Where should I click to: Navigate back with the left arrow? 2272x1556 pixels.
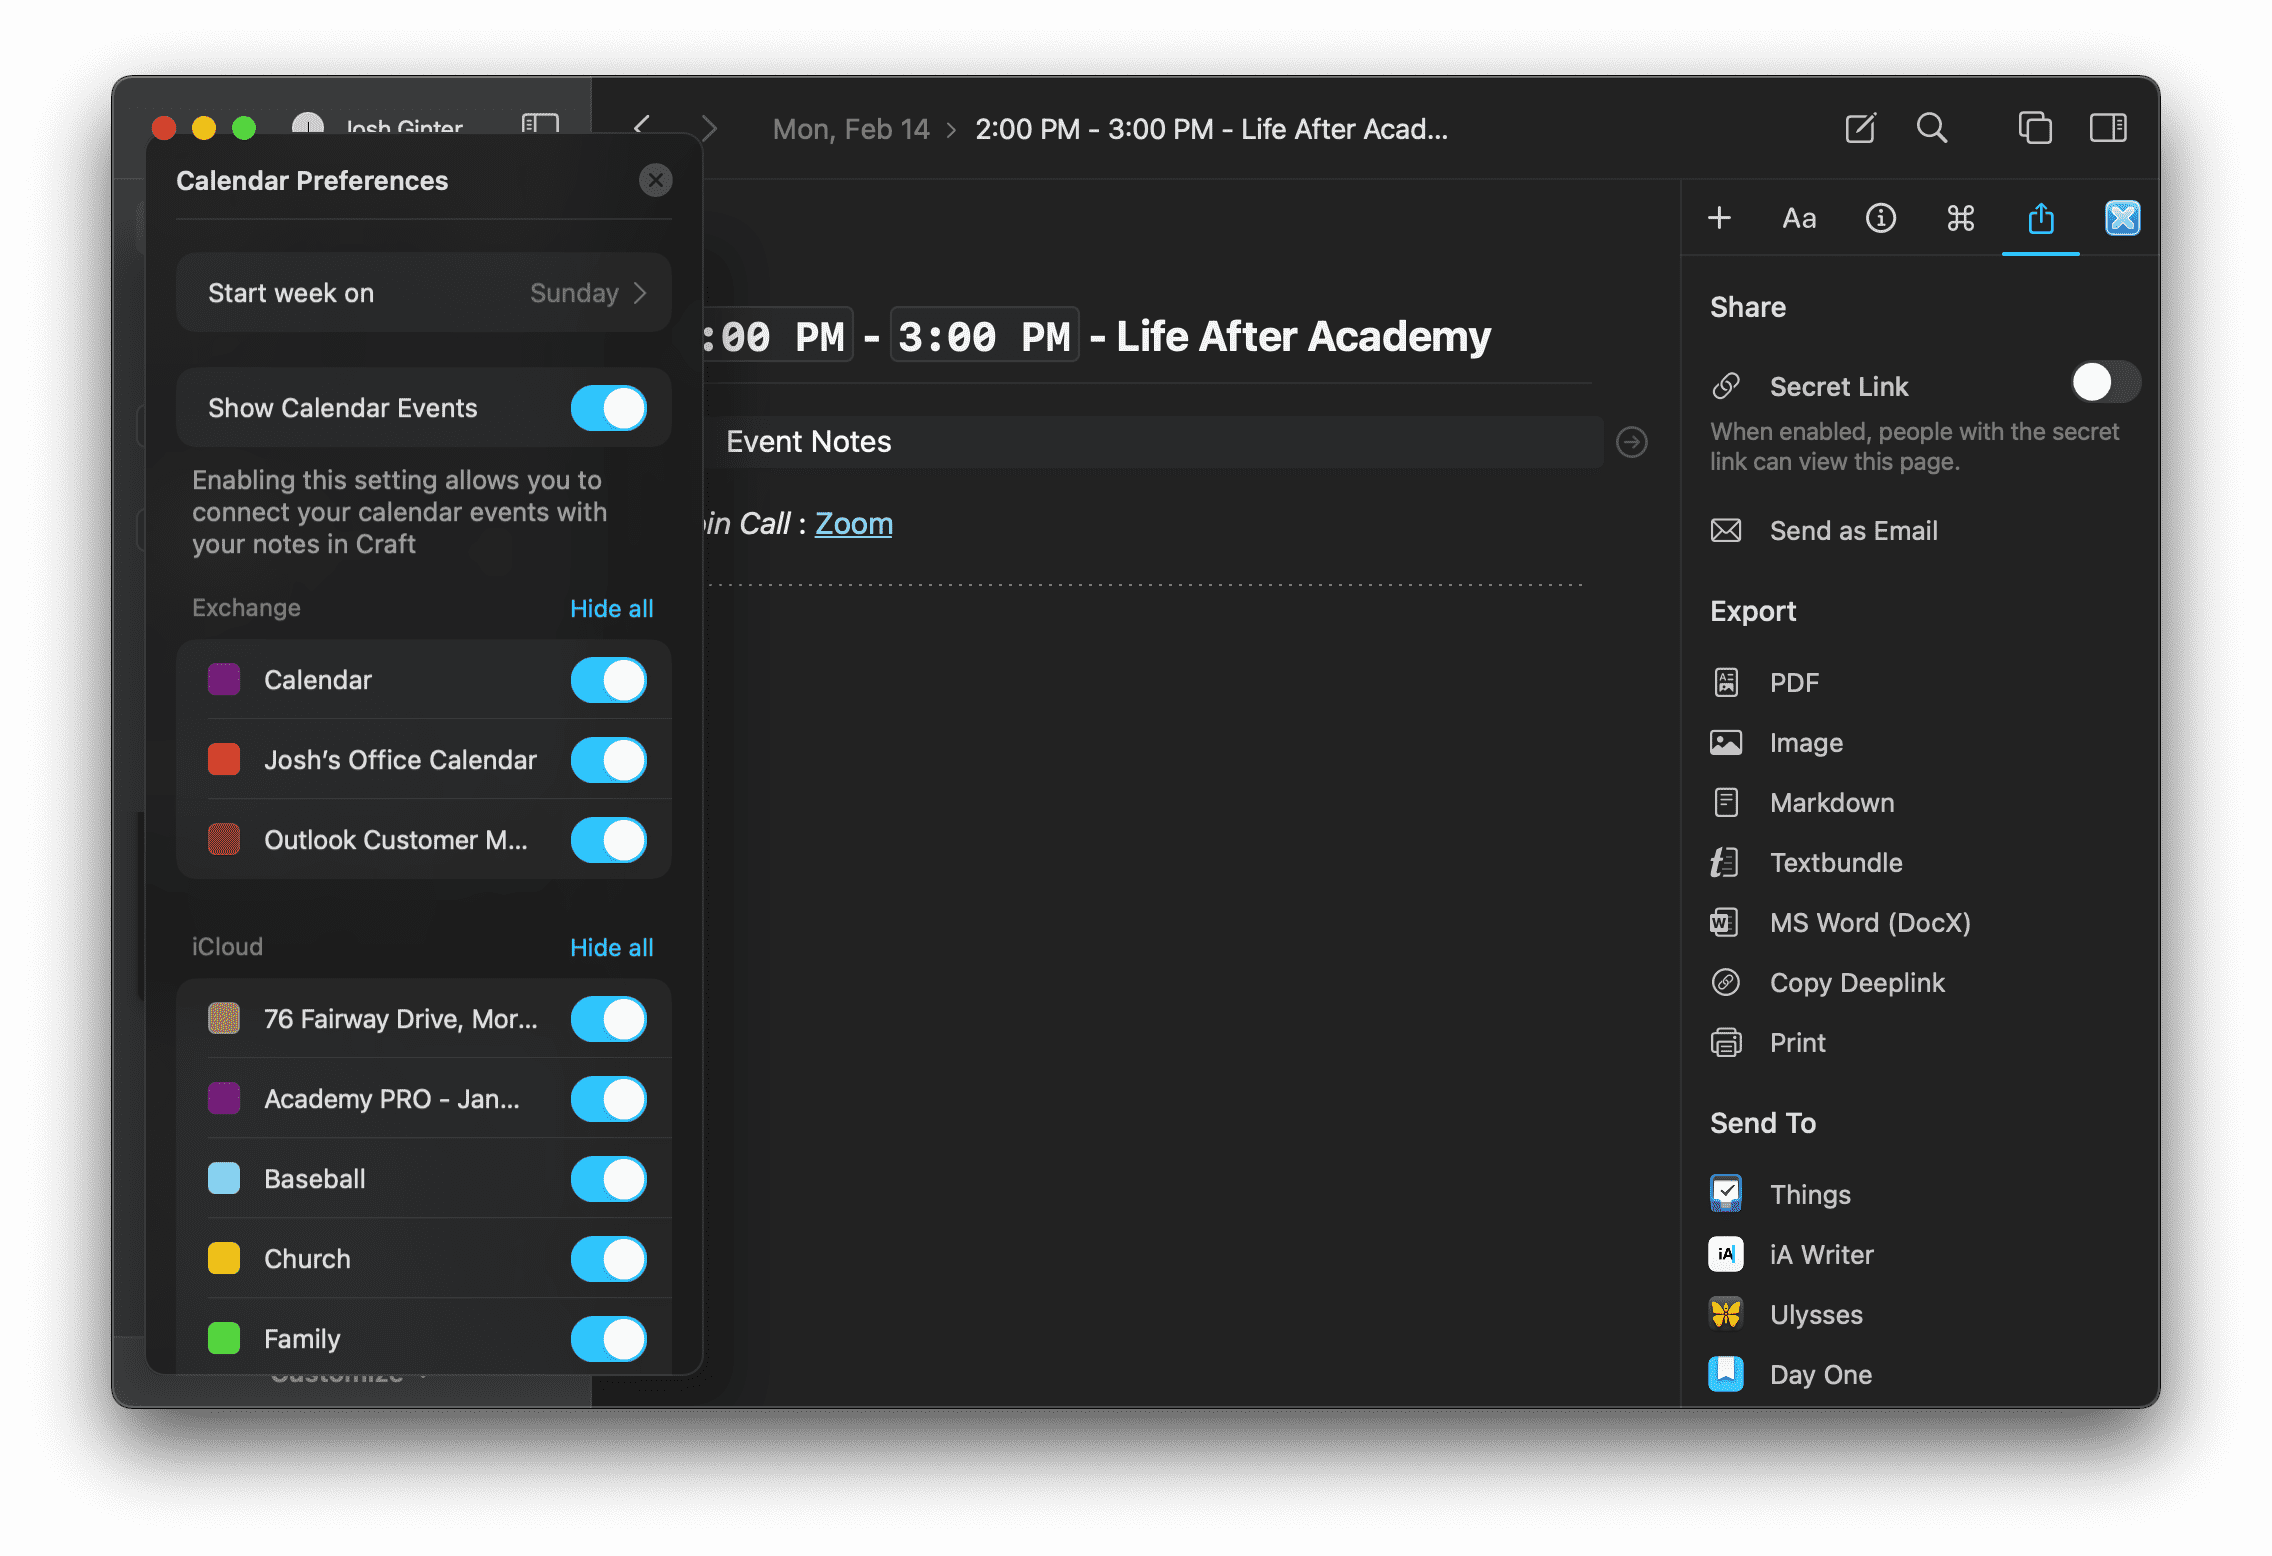pos(642,127)
